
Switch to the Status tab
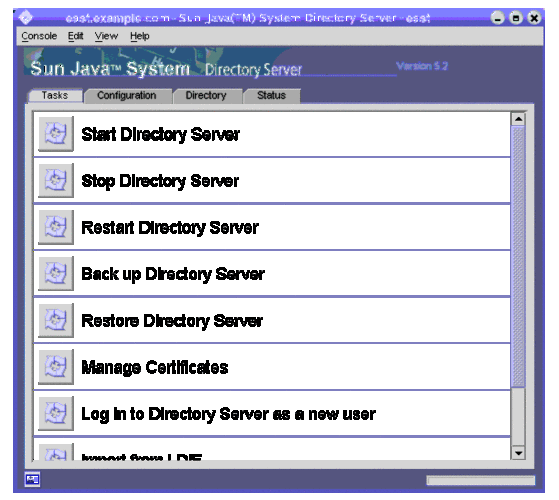point(272,96)
